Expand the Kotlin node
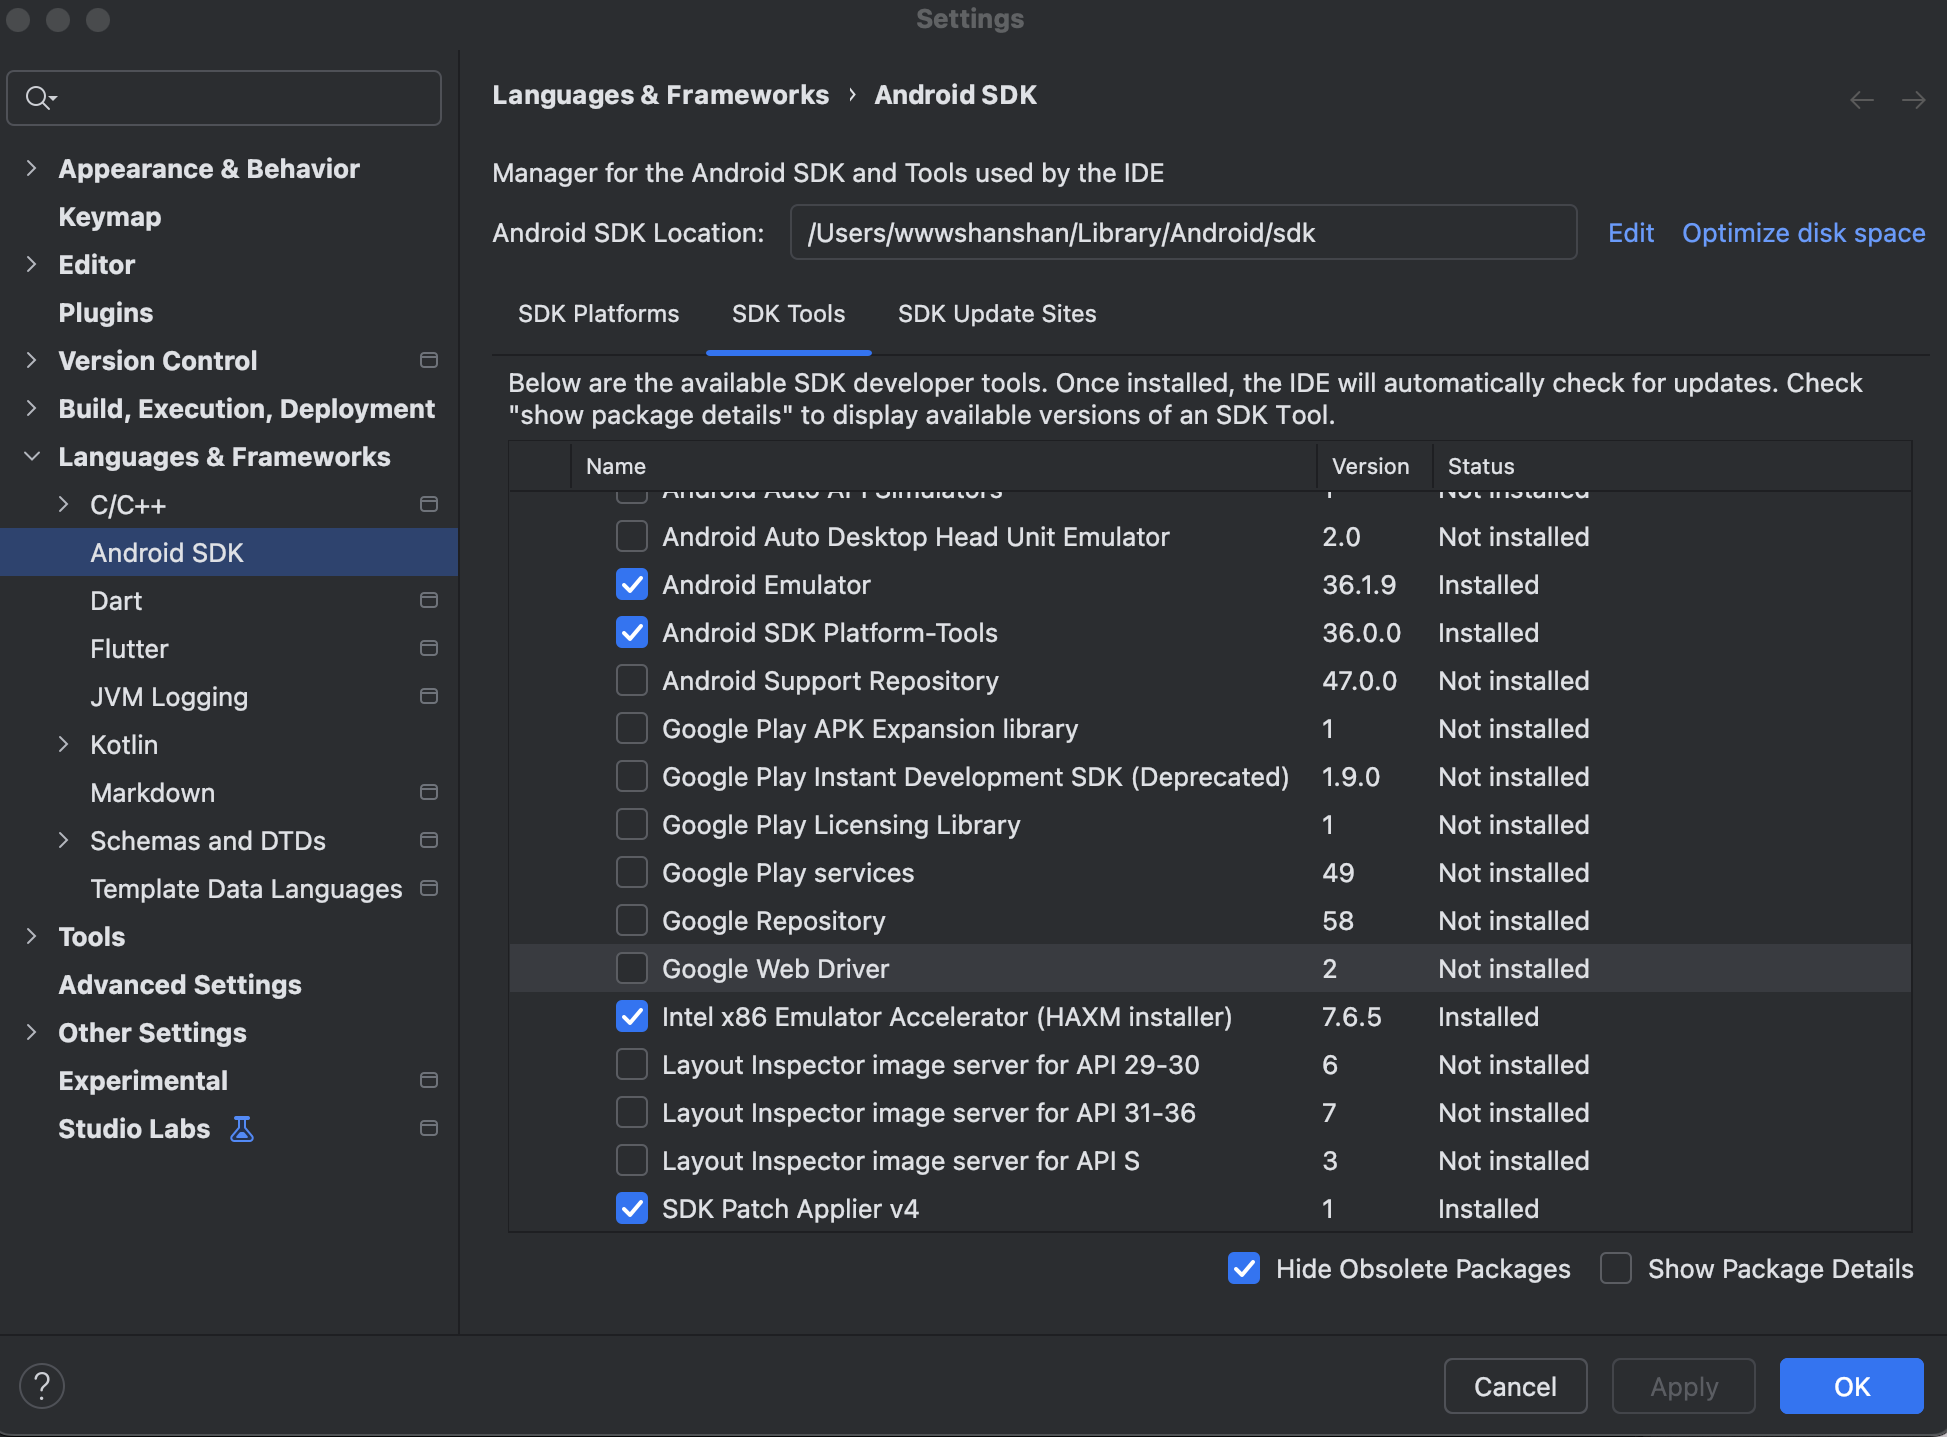The width and height of the screenshot is (1948, 1438). pyautogui.click(x=63, y=744)
